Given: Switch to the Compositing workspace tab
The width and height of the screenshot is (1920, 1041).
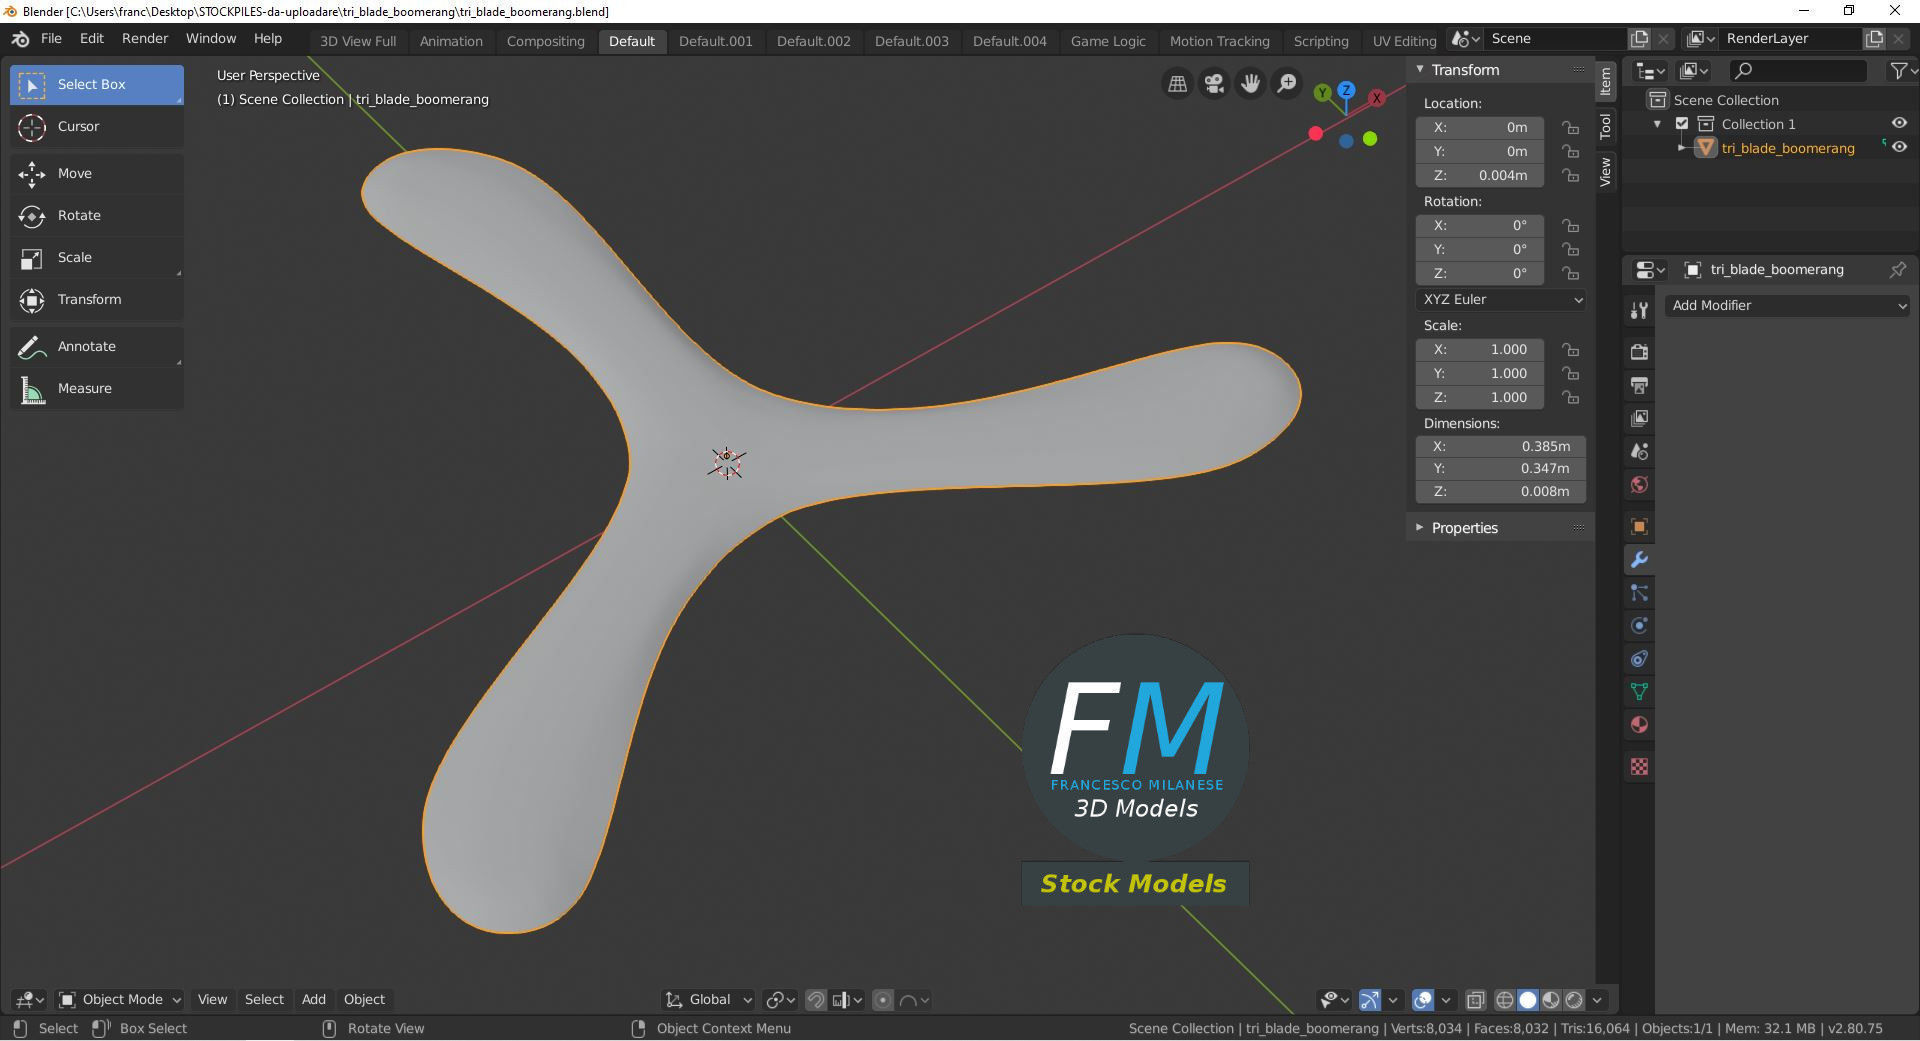Looking at the screenshot, I should tap(545, 41).
